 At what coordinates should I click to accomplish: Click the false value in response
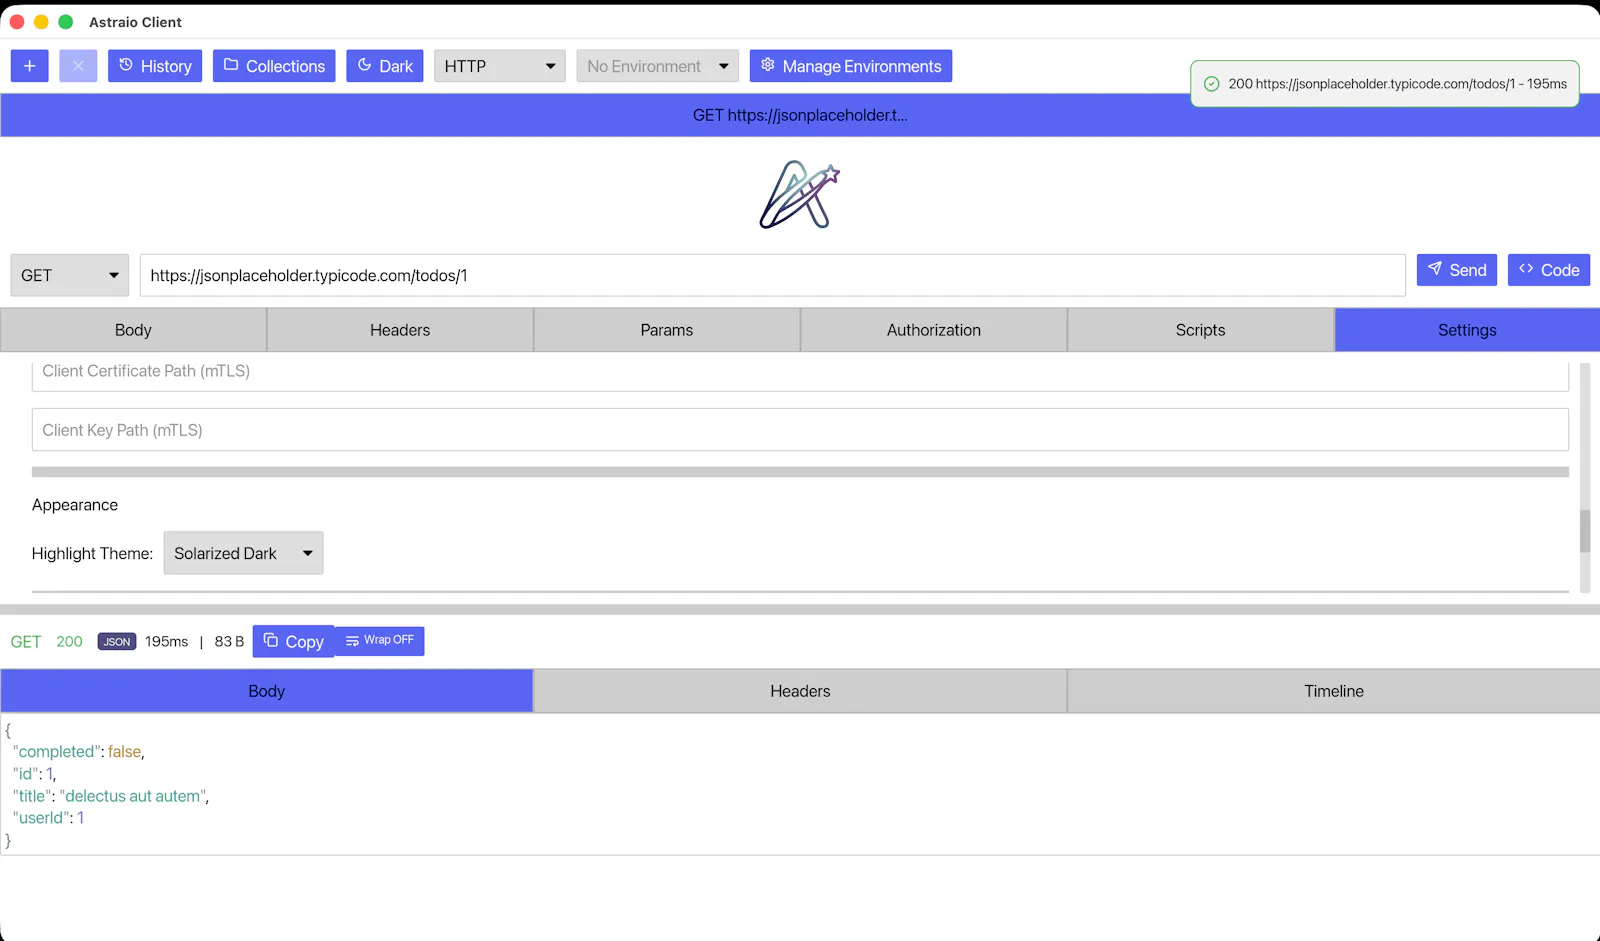[124, 752]
